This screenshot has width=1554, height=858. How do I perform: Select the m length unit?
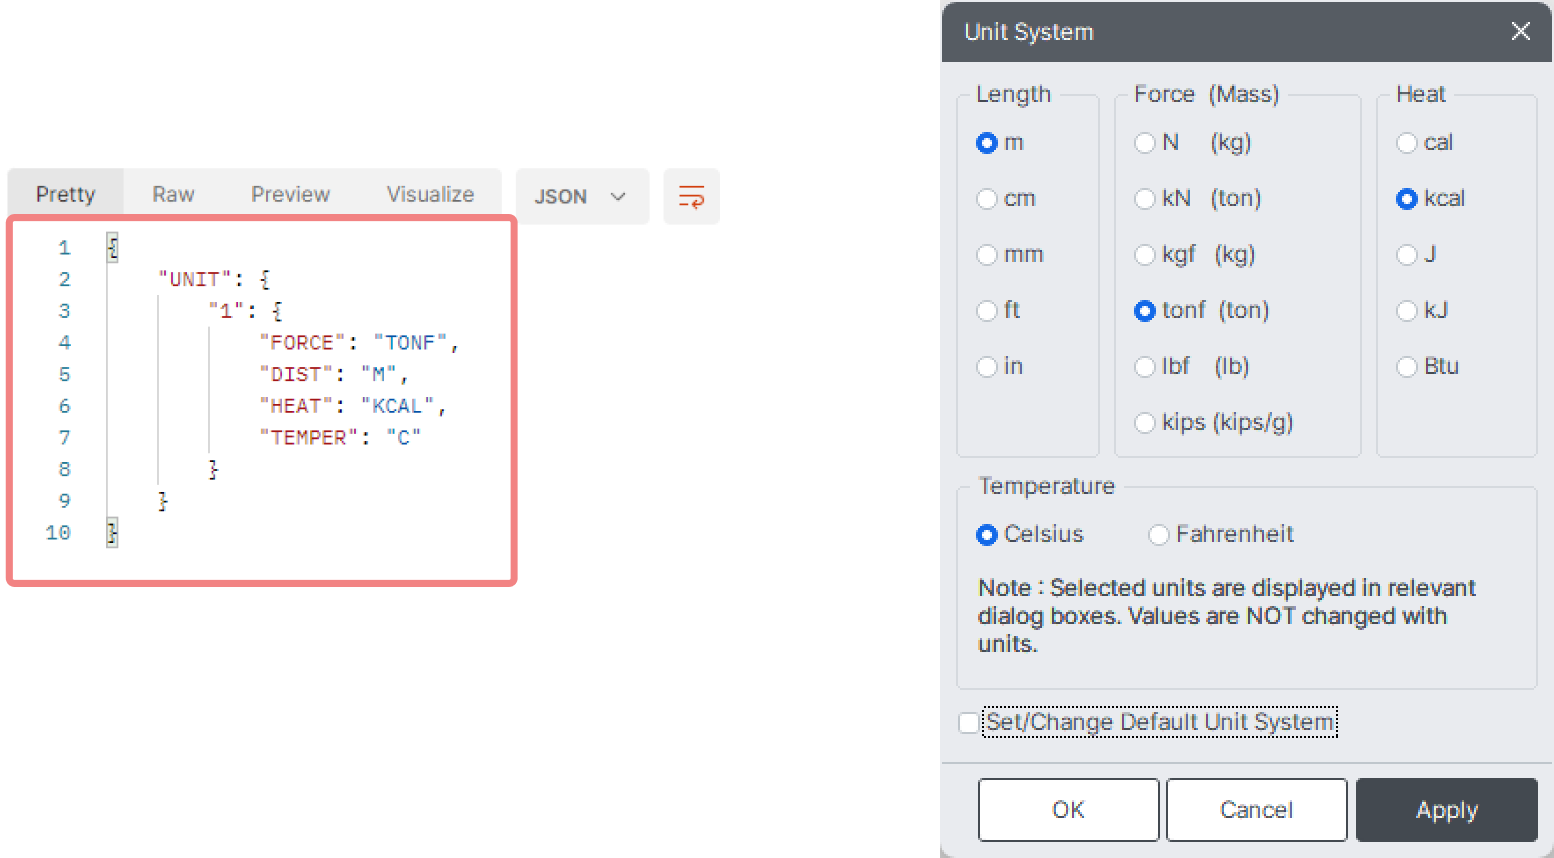pos(987,143)
